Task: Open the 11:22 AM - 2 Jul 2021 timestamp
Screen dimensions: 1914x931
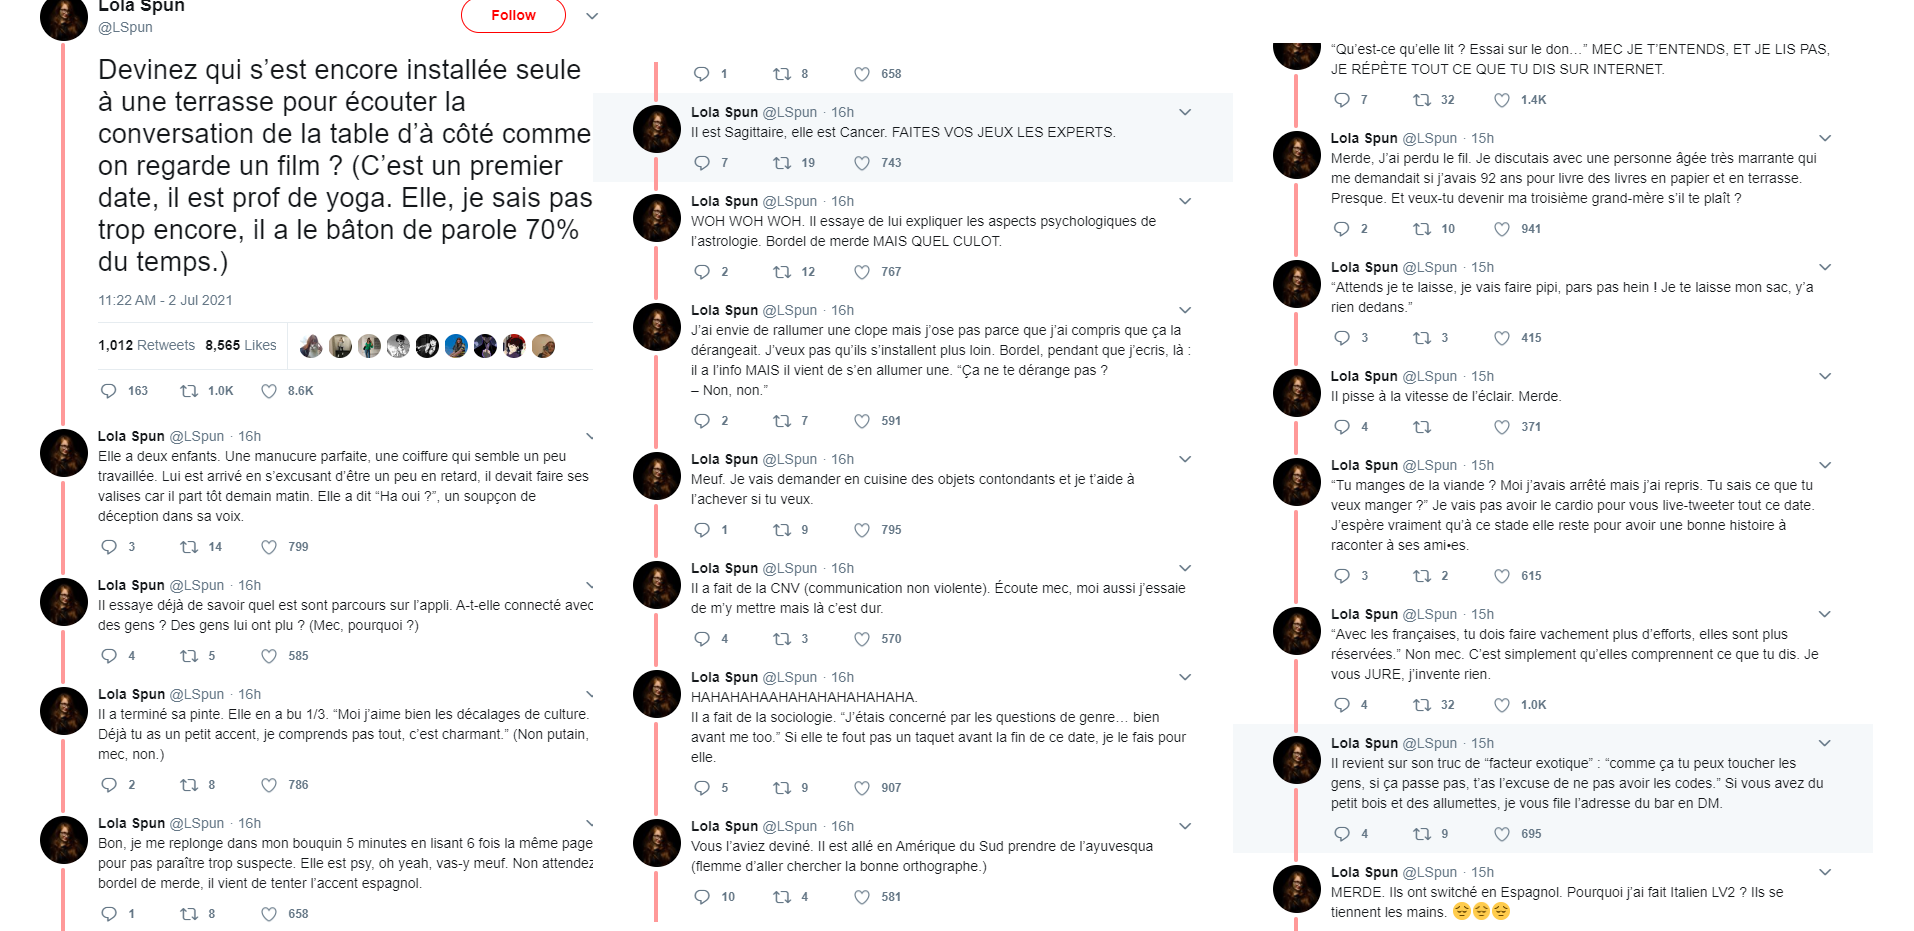Action: [165, 300]
